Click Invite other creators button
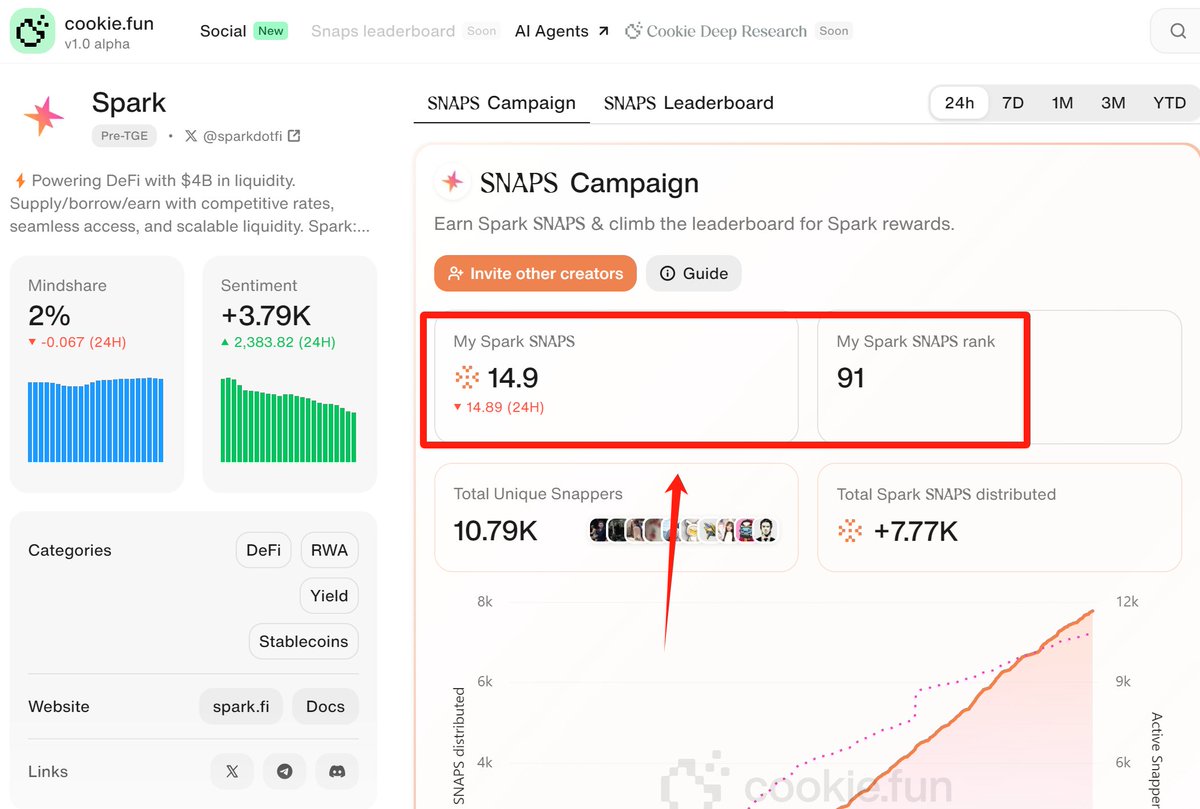Screen dimensions: 1200x809 (x=535, y=273)
